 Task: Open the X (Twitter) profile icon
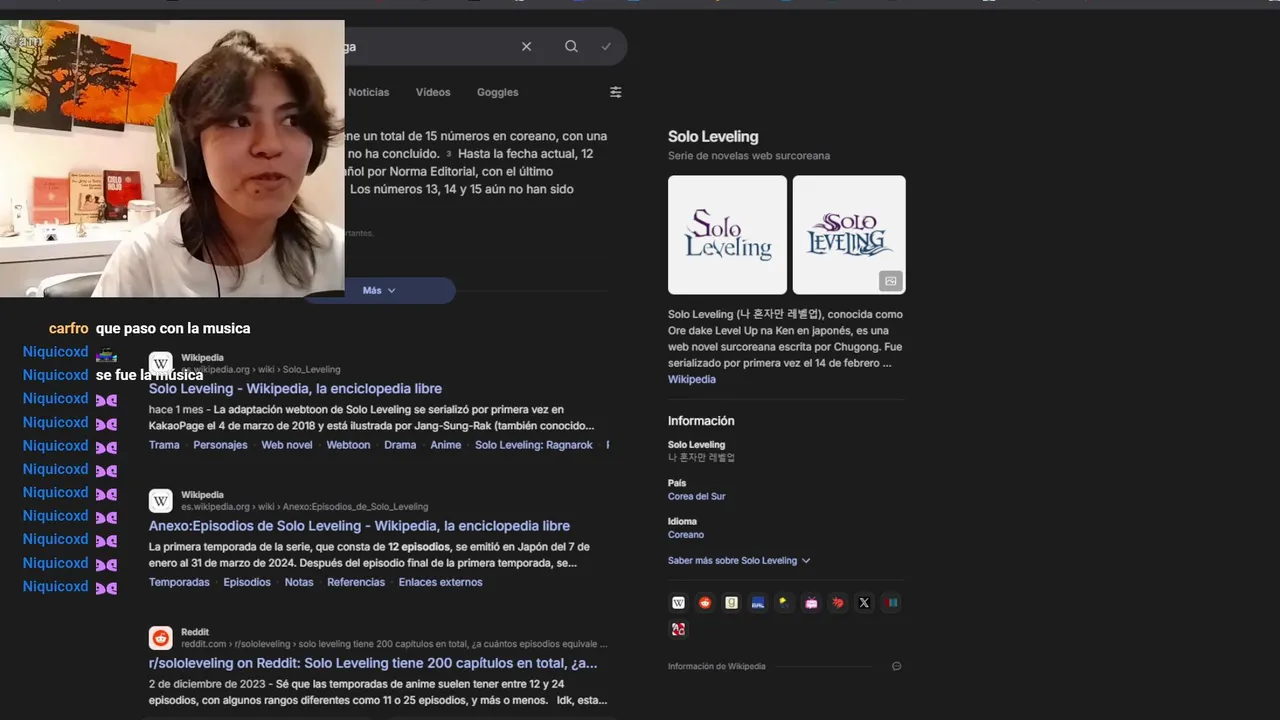864,602
